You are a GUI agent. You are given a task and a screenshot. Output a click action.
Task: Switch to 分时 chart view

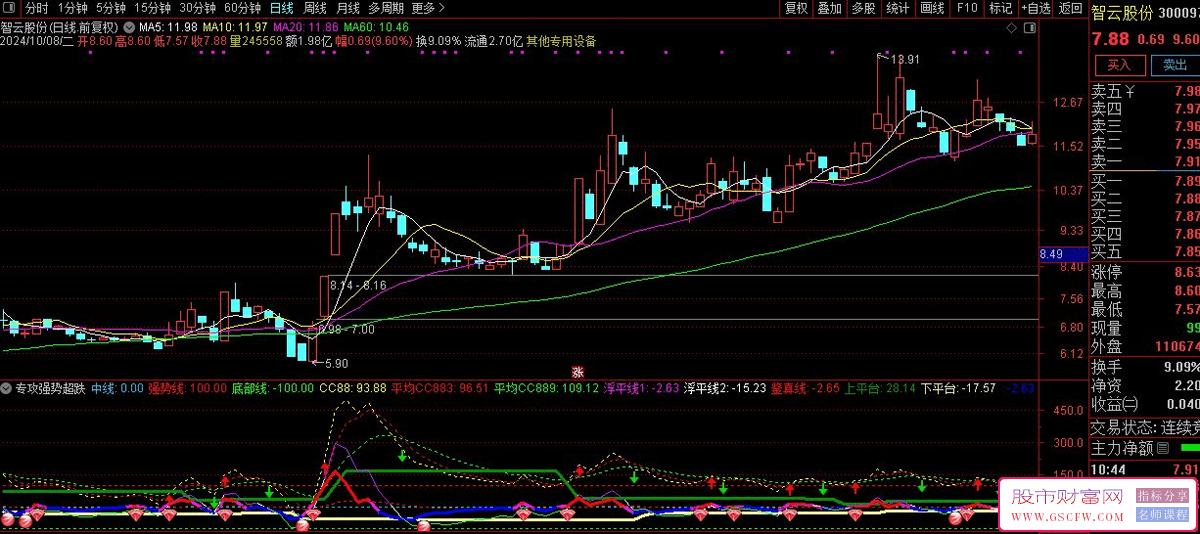click(37, 8)
